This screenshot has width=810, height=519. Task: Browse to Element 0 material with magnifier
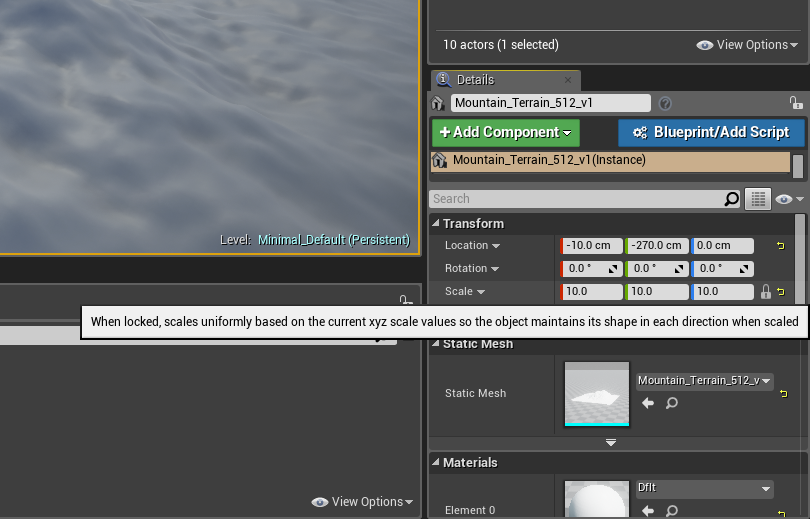tap(672, 511)
